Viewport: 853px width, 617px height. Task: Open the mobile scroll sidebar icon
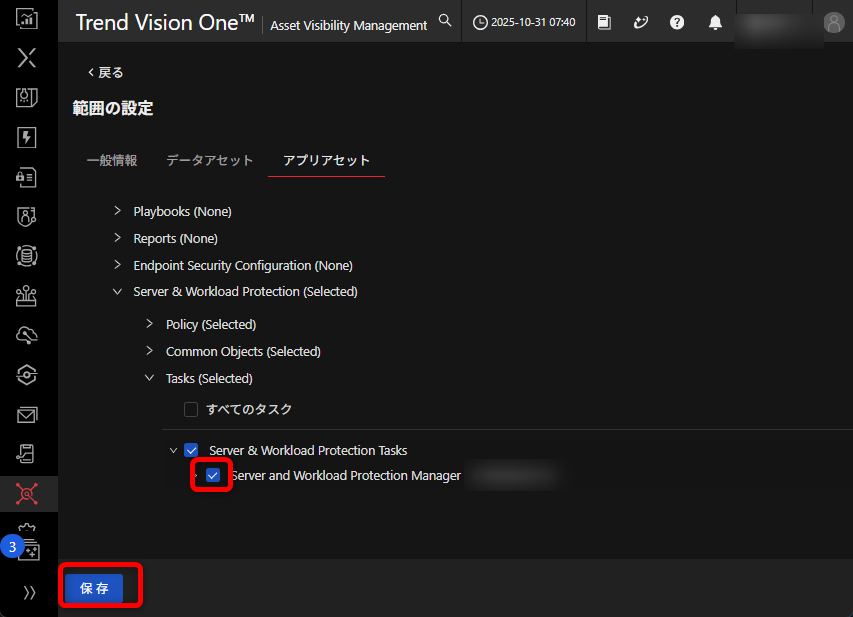point(27,454)
